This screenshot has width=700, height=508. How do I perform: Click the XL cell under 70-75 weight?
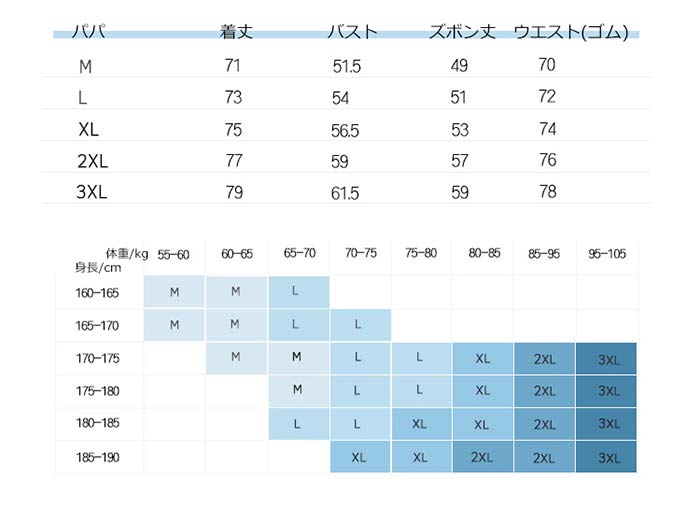pos(359,457)
